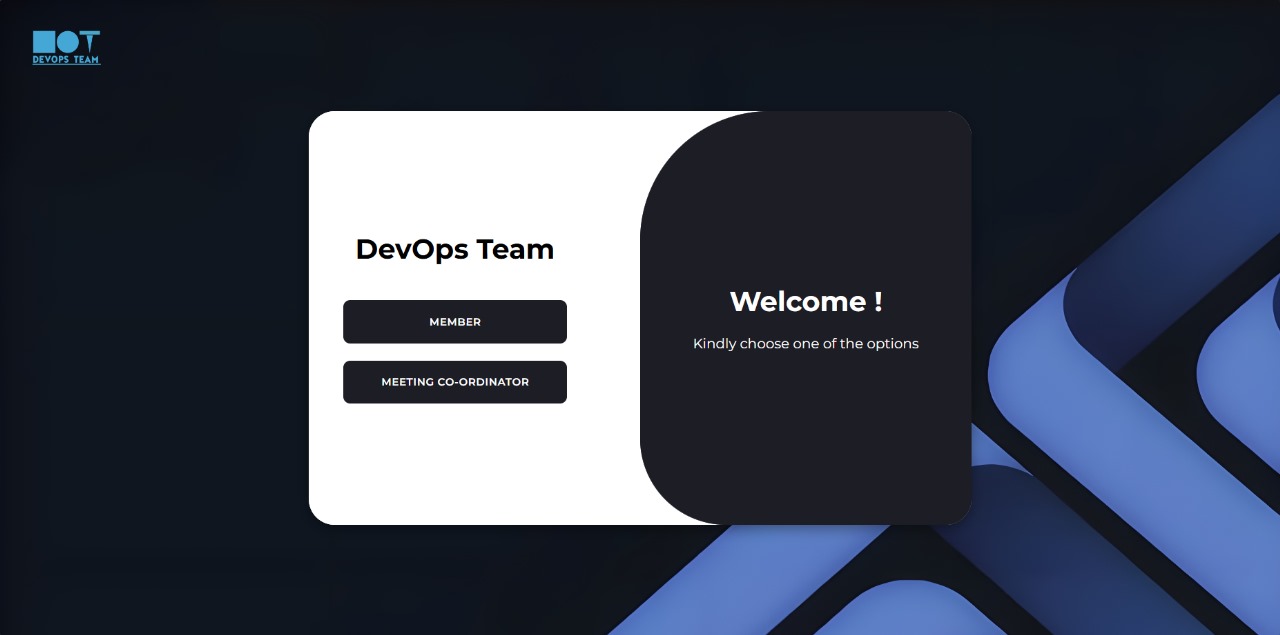1280x635 pixels.
Task: Click the underlined DEVOPS TEAM logo text
Action: 66,60
